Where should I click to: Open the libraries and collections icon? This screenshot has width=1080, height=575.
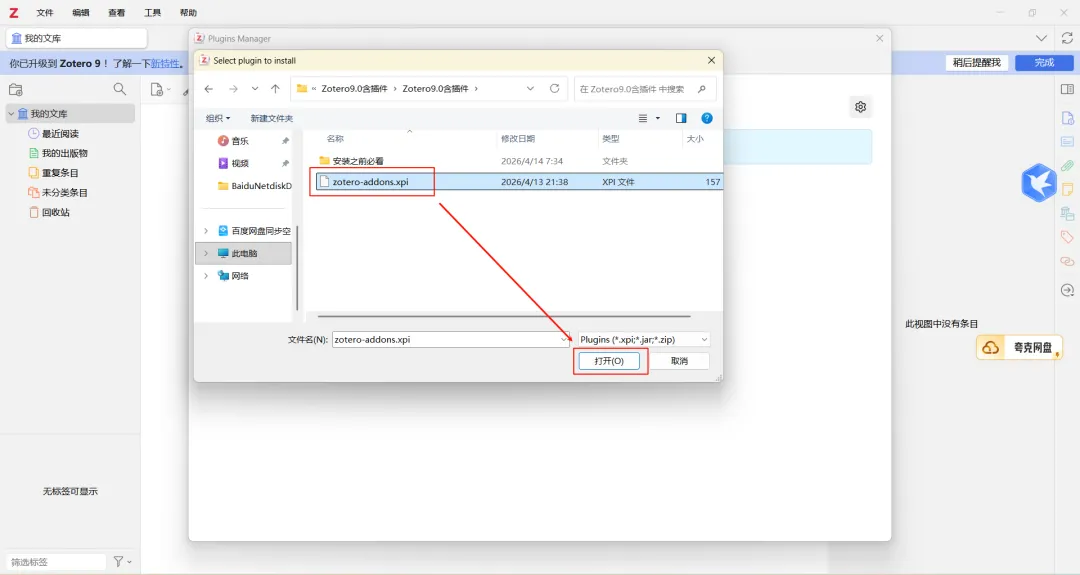point(1067,213)
